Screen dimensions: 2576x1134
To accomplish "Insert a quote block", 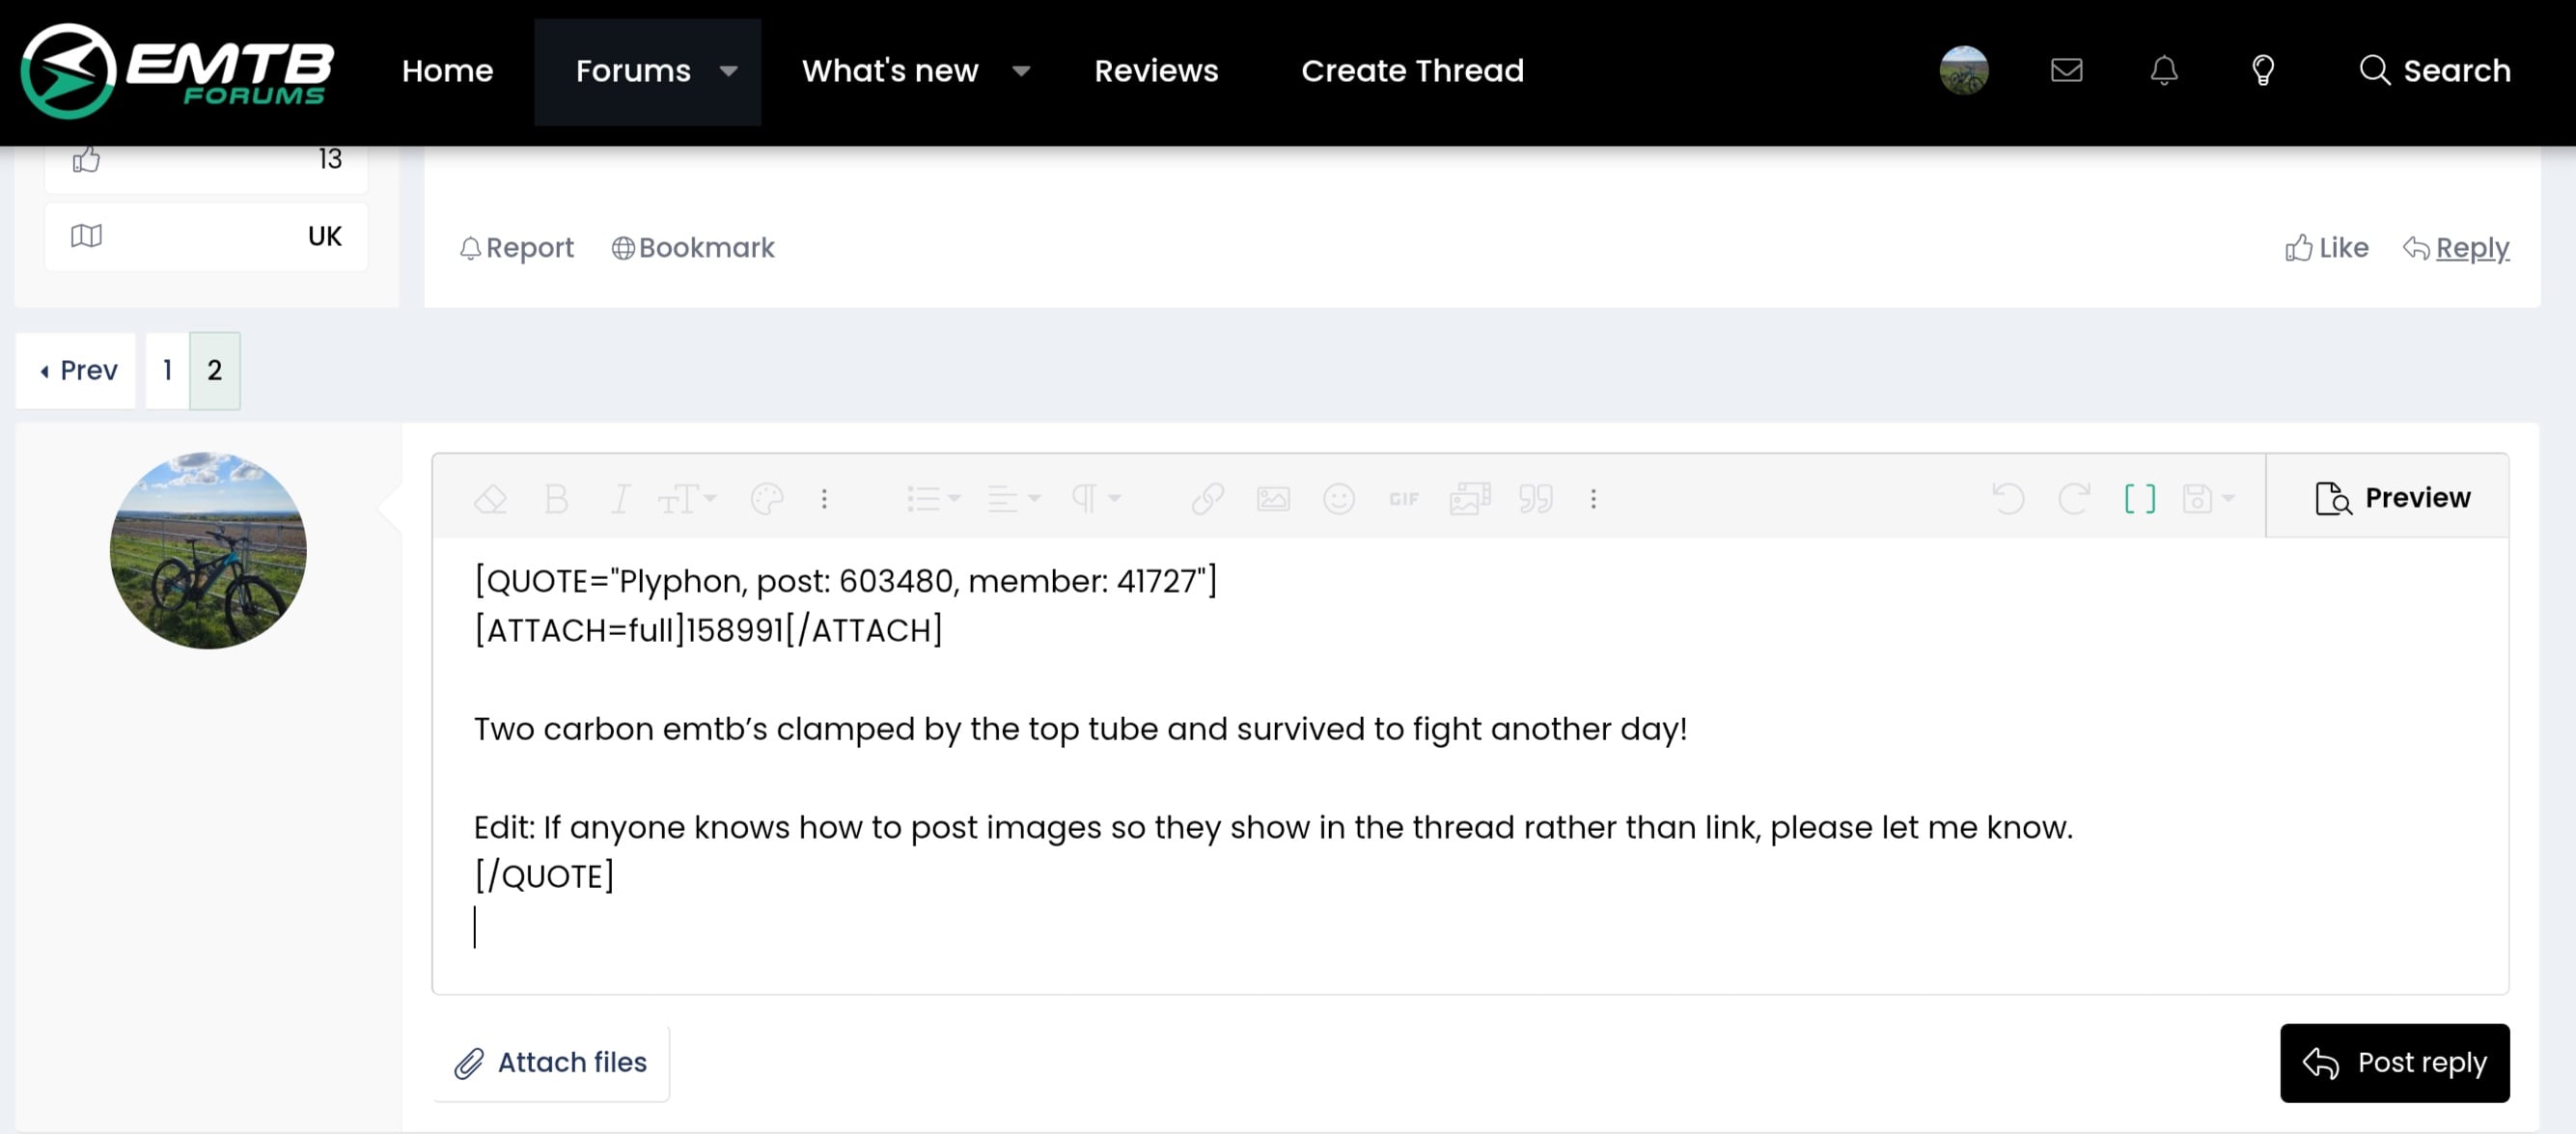I will click(x=1536, y=498).
